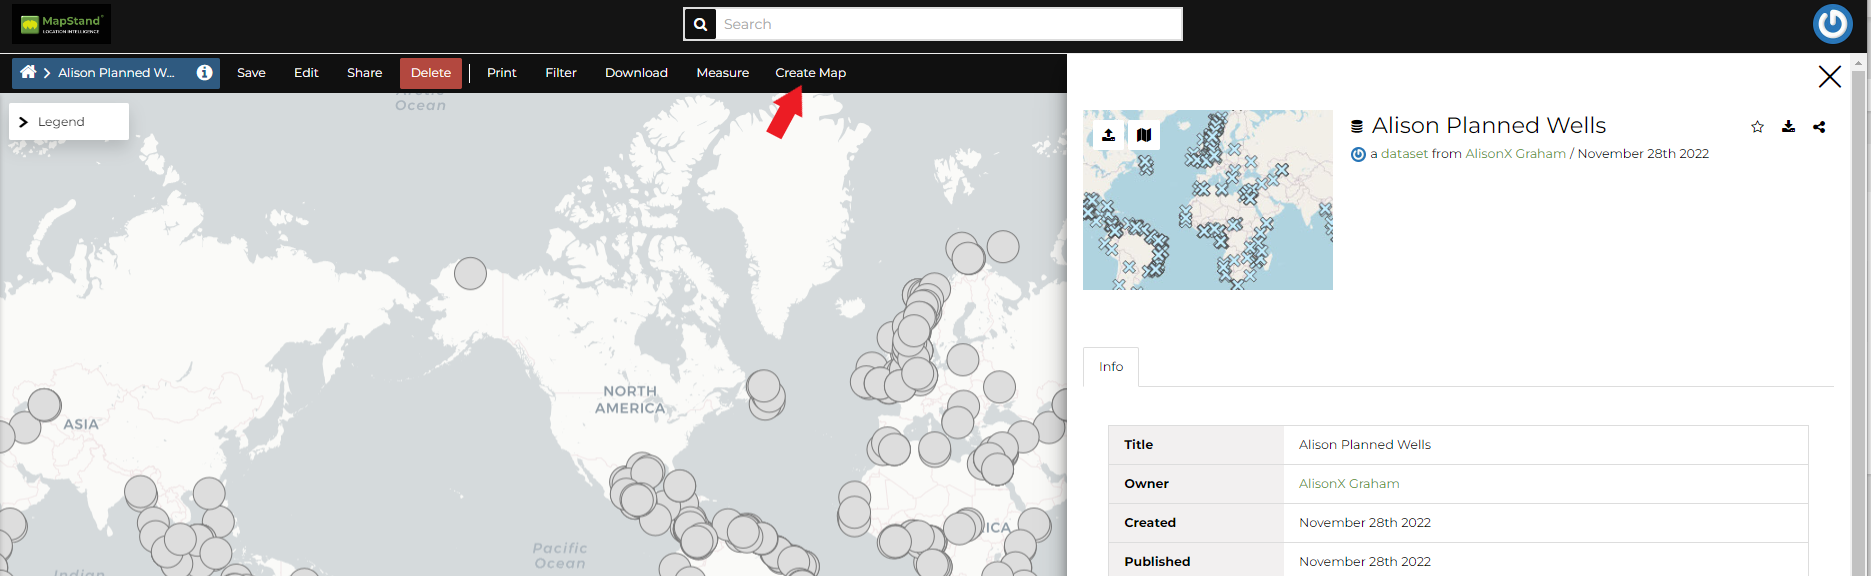
Task: Click the magnifier search icon
Action: (701, 24)
